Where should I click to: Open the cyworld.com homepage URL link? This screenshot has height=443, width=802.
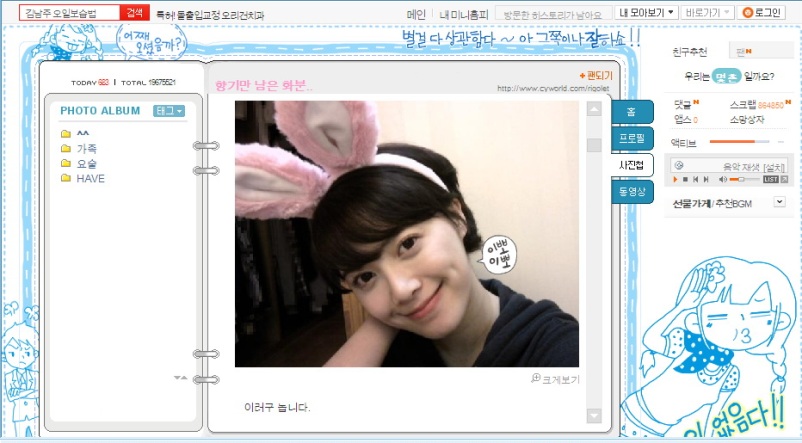tap(553, 88)
